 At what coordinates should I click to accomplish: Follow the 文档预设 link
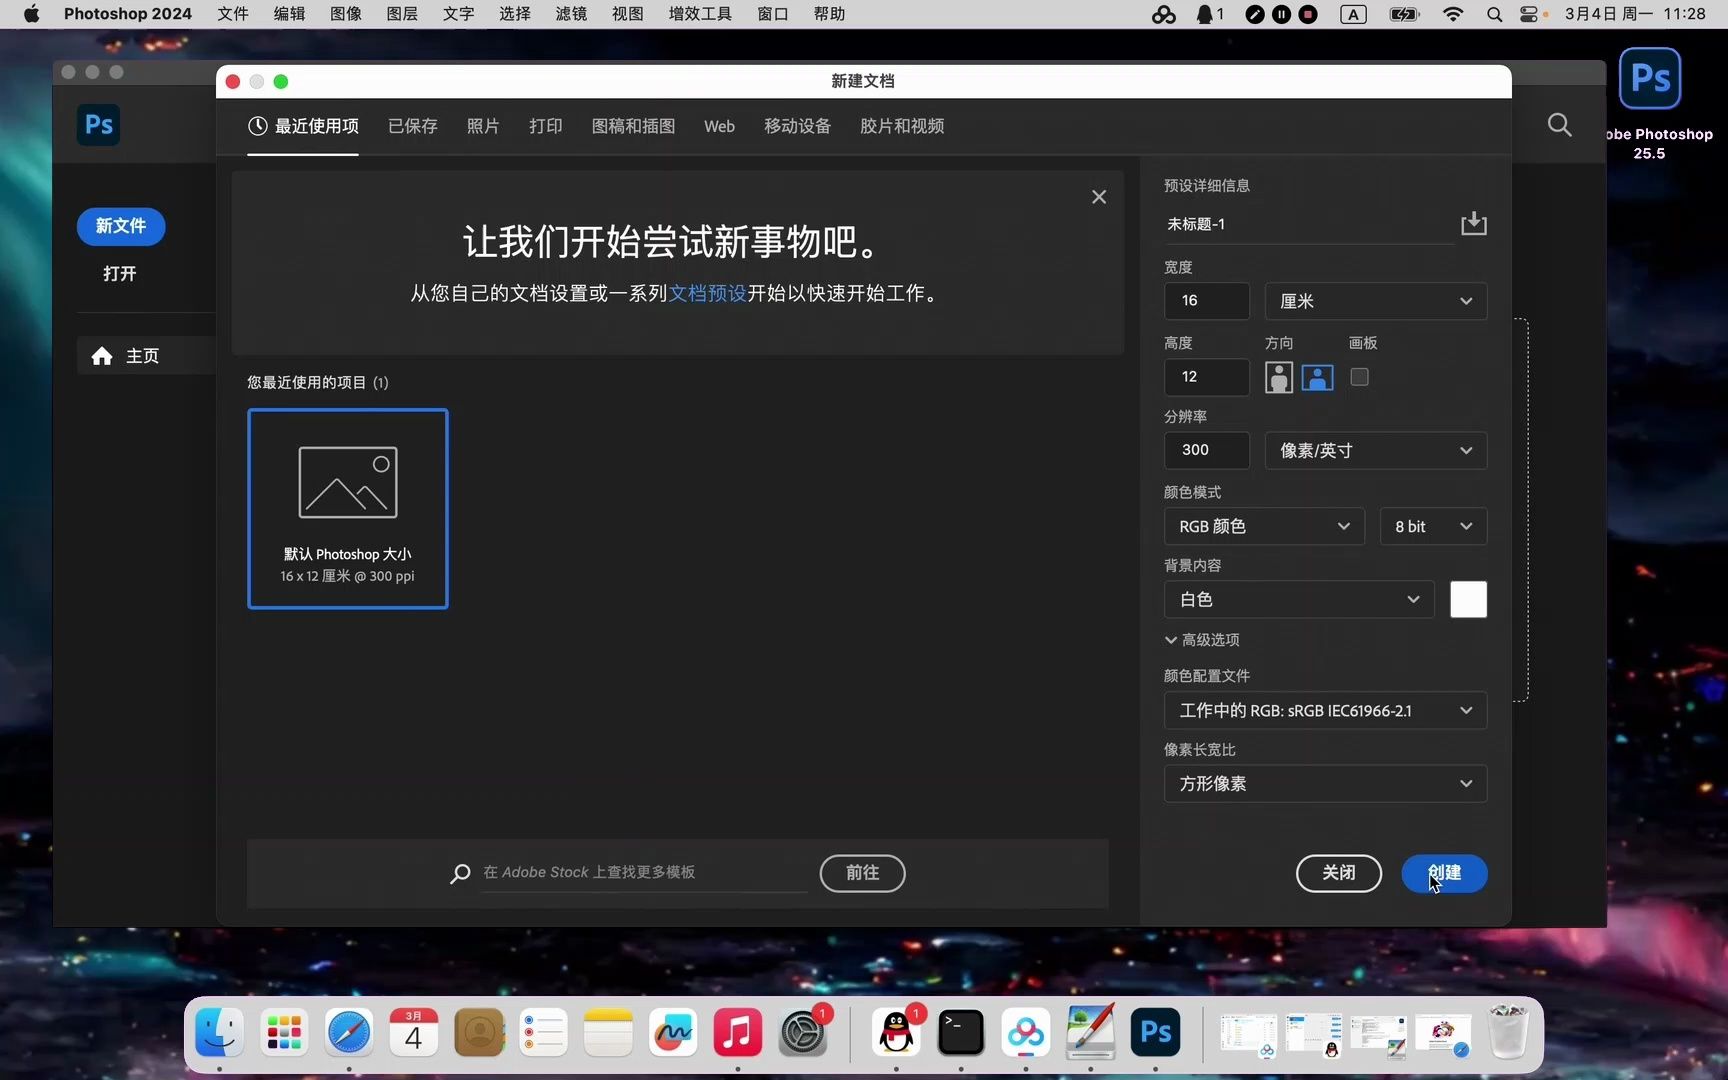point(707,293)
